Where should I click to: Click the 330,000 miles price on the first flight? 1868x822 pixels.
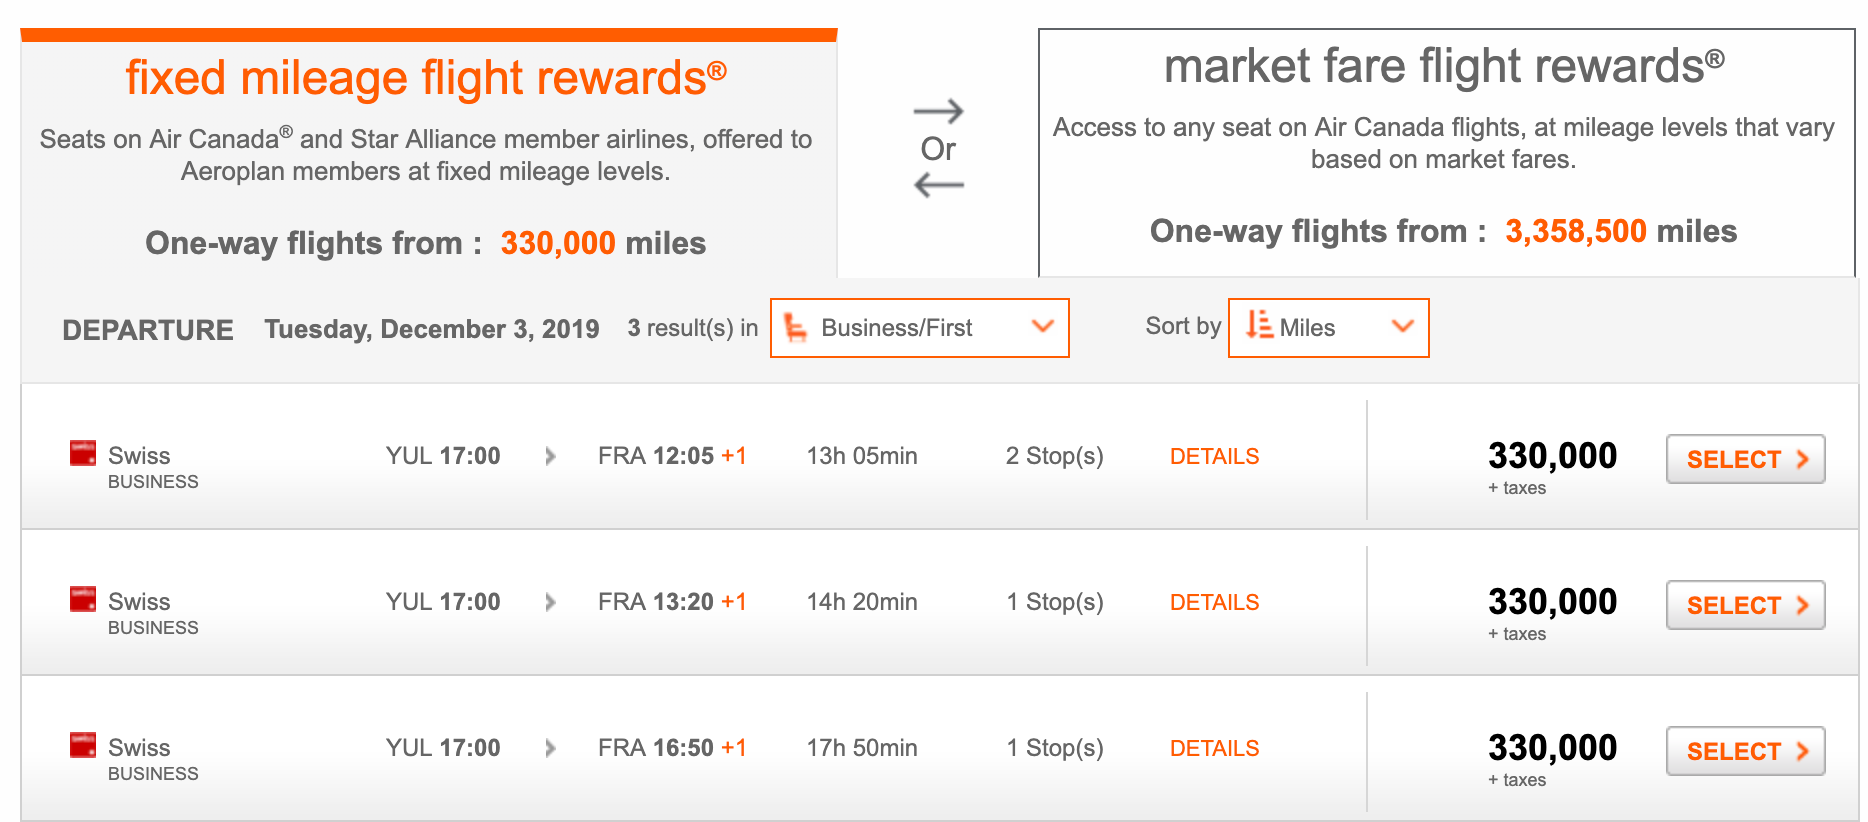click(1552, 456)
